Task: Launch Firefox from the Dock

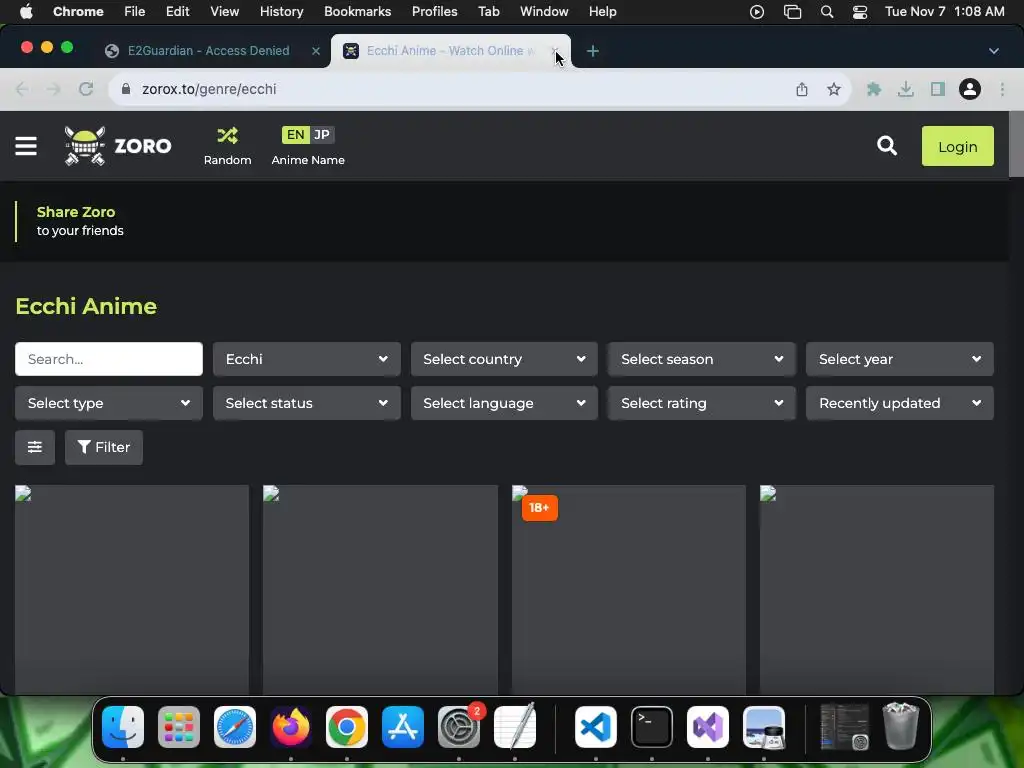Action: pos(291,727)
